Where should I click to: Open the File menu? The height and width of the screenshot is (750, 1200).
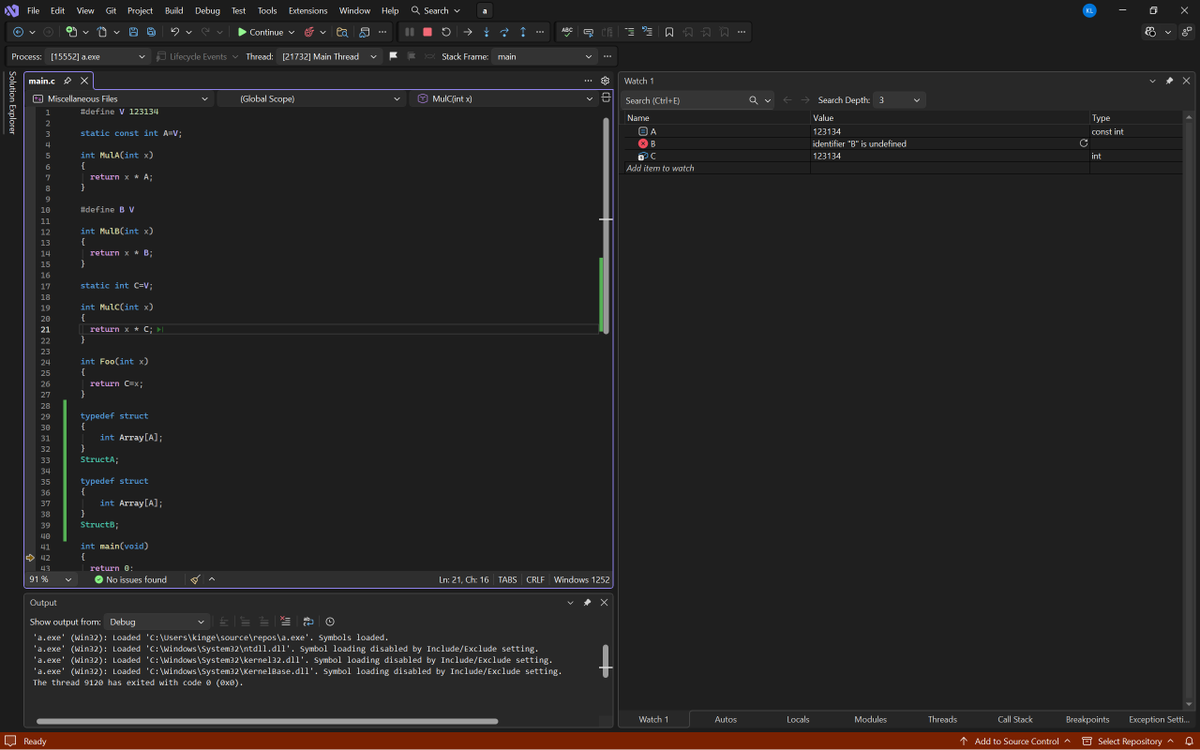33,10
